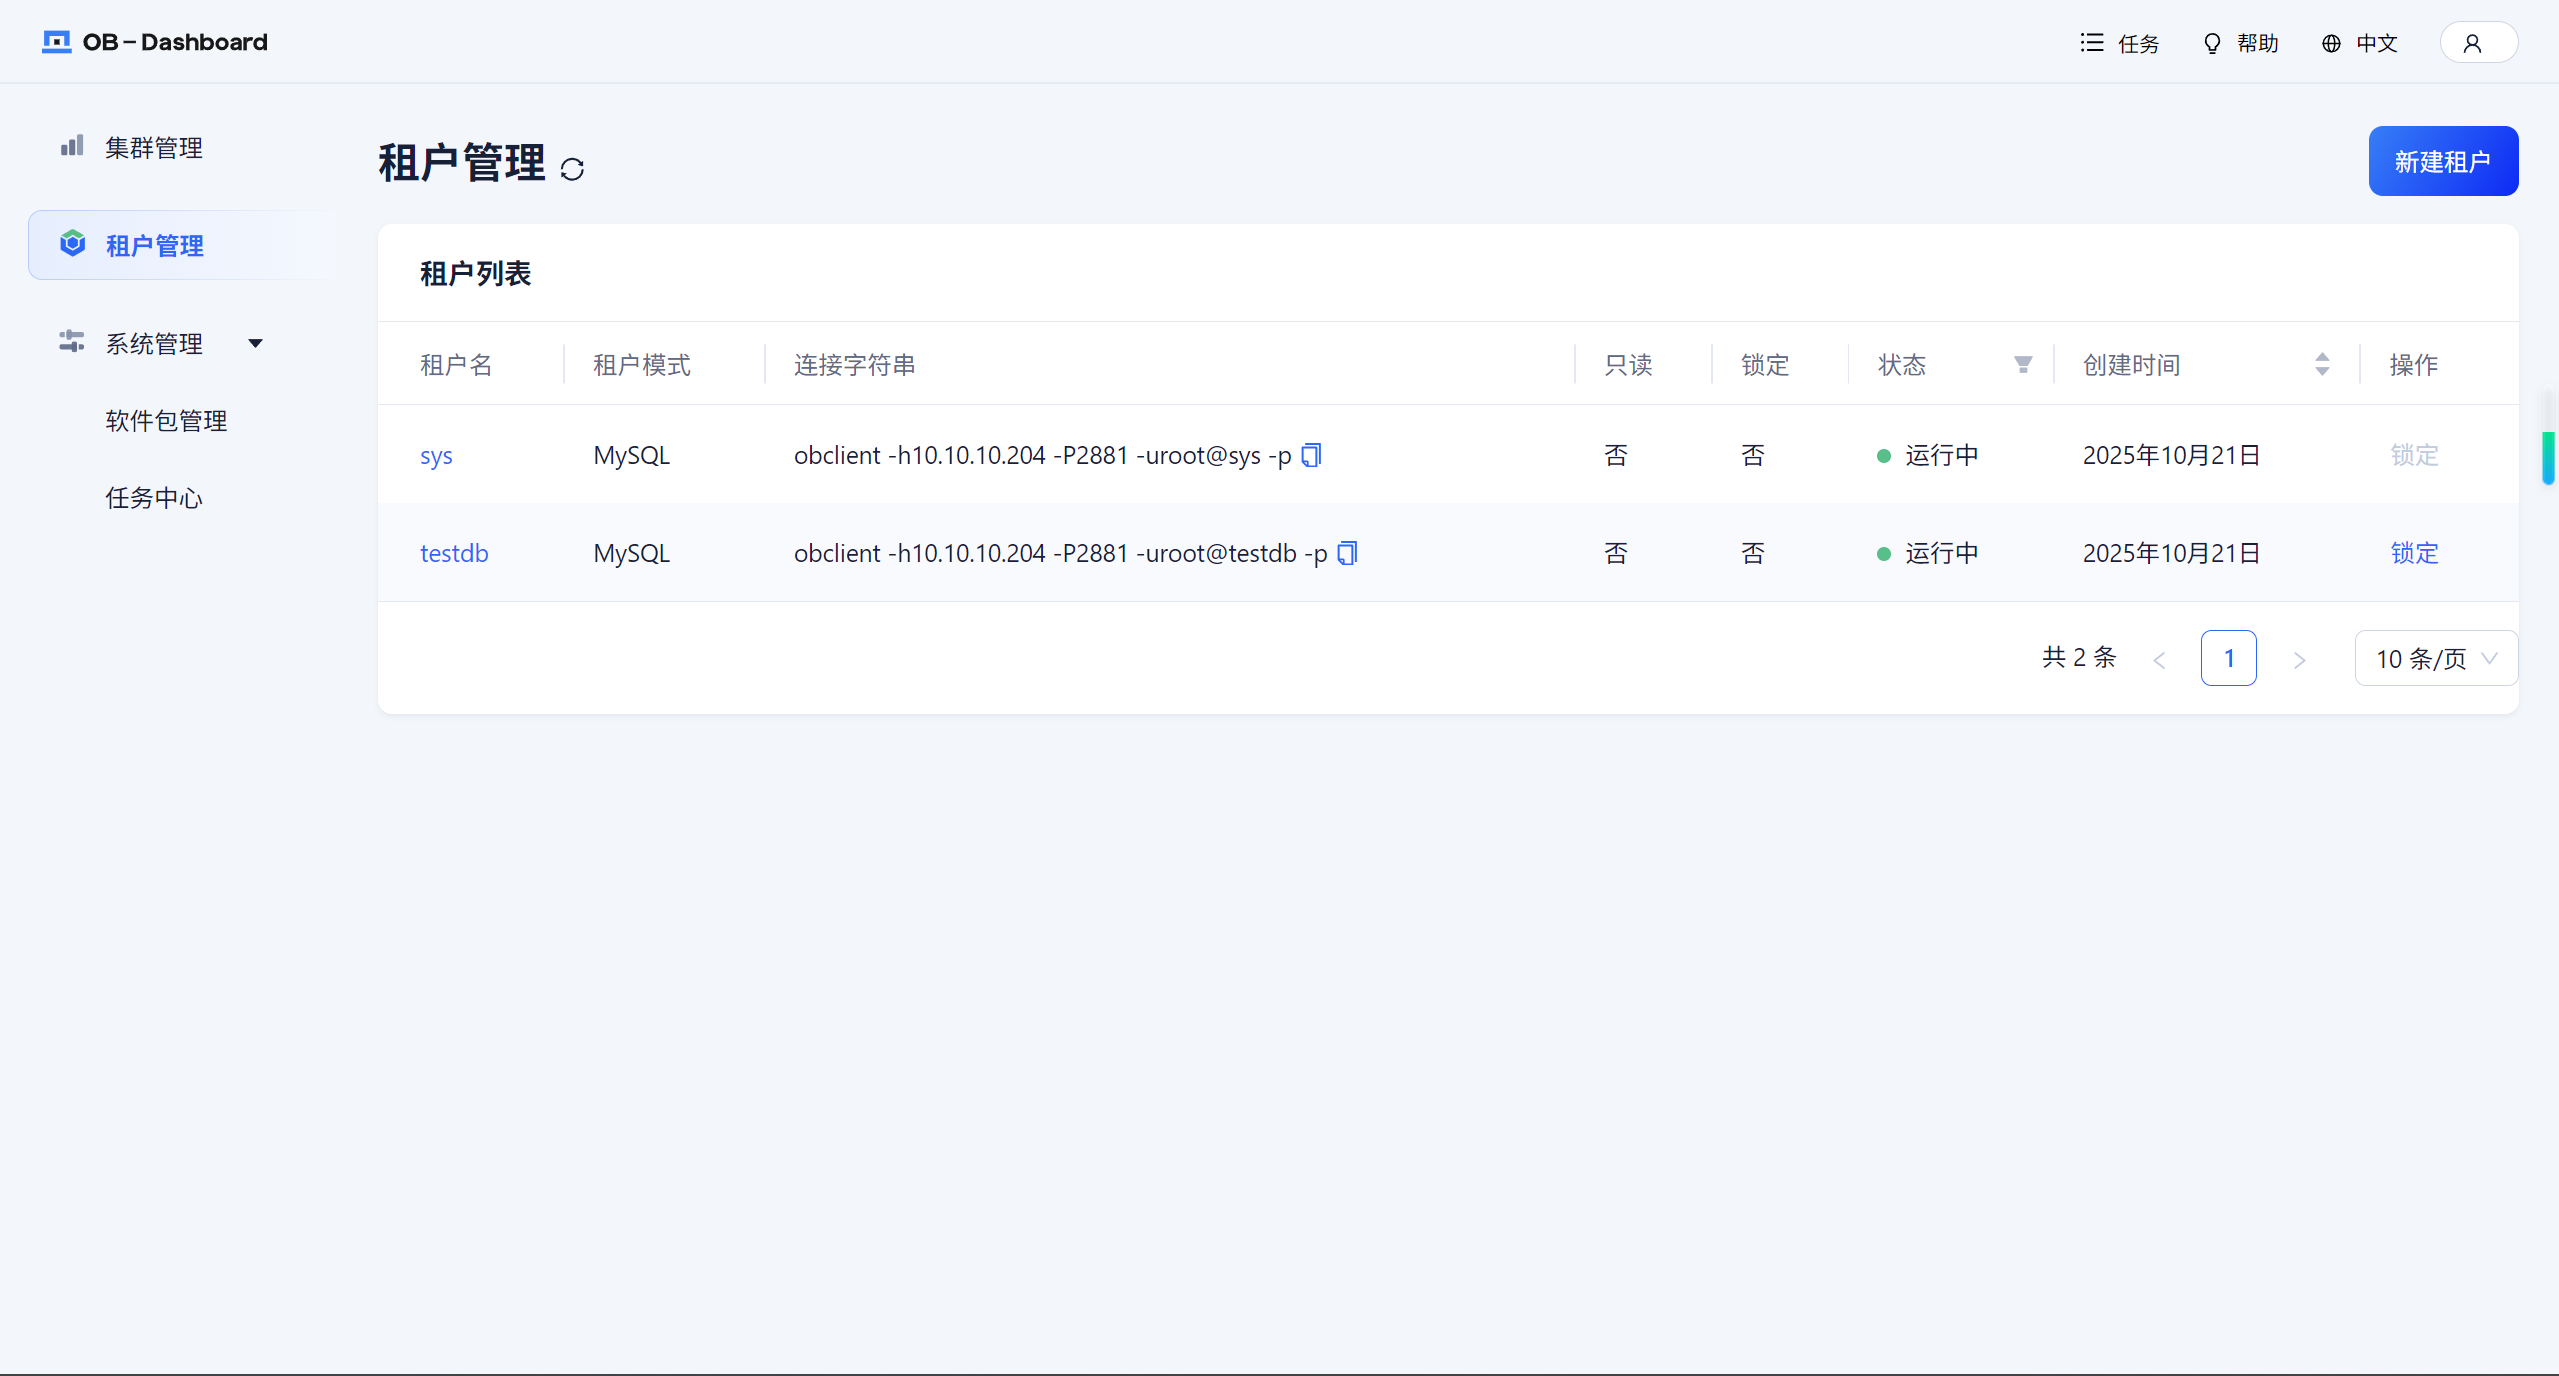Open the status column filter icon
Viewport: 2559px width, 1376px height.
[x=2022, y=365]
